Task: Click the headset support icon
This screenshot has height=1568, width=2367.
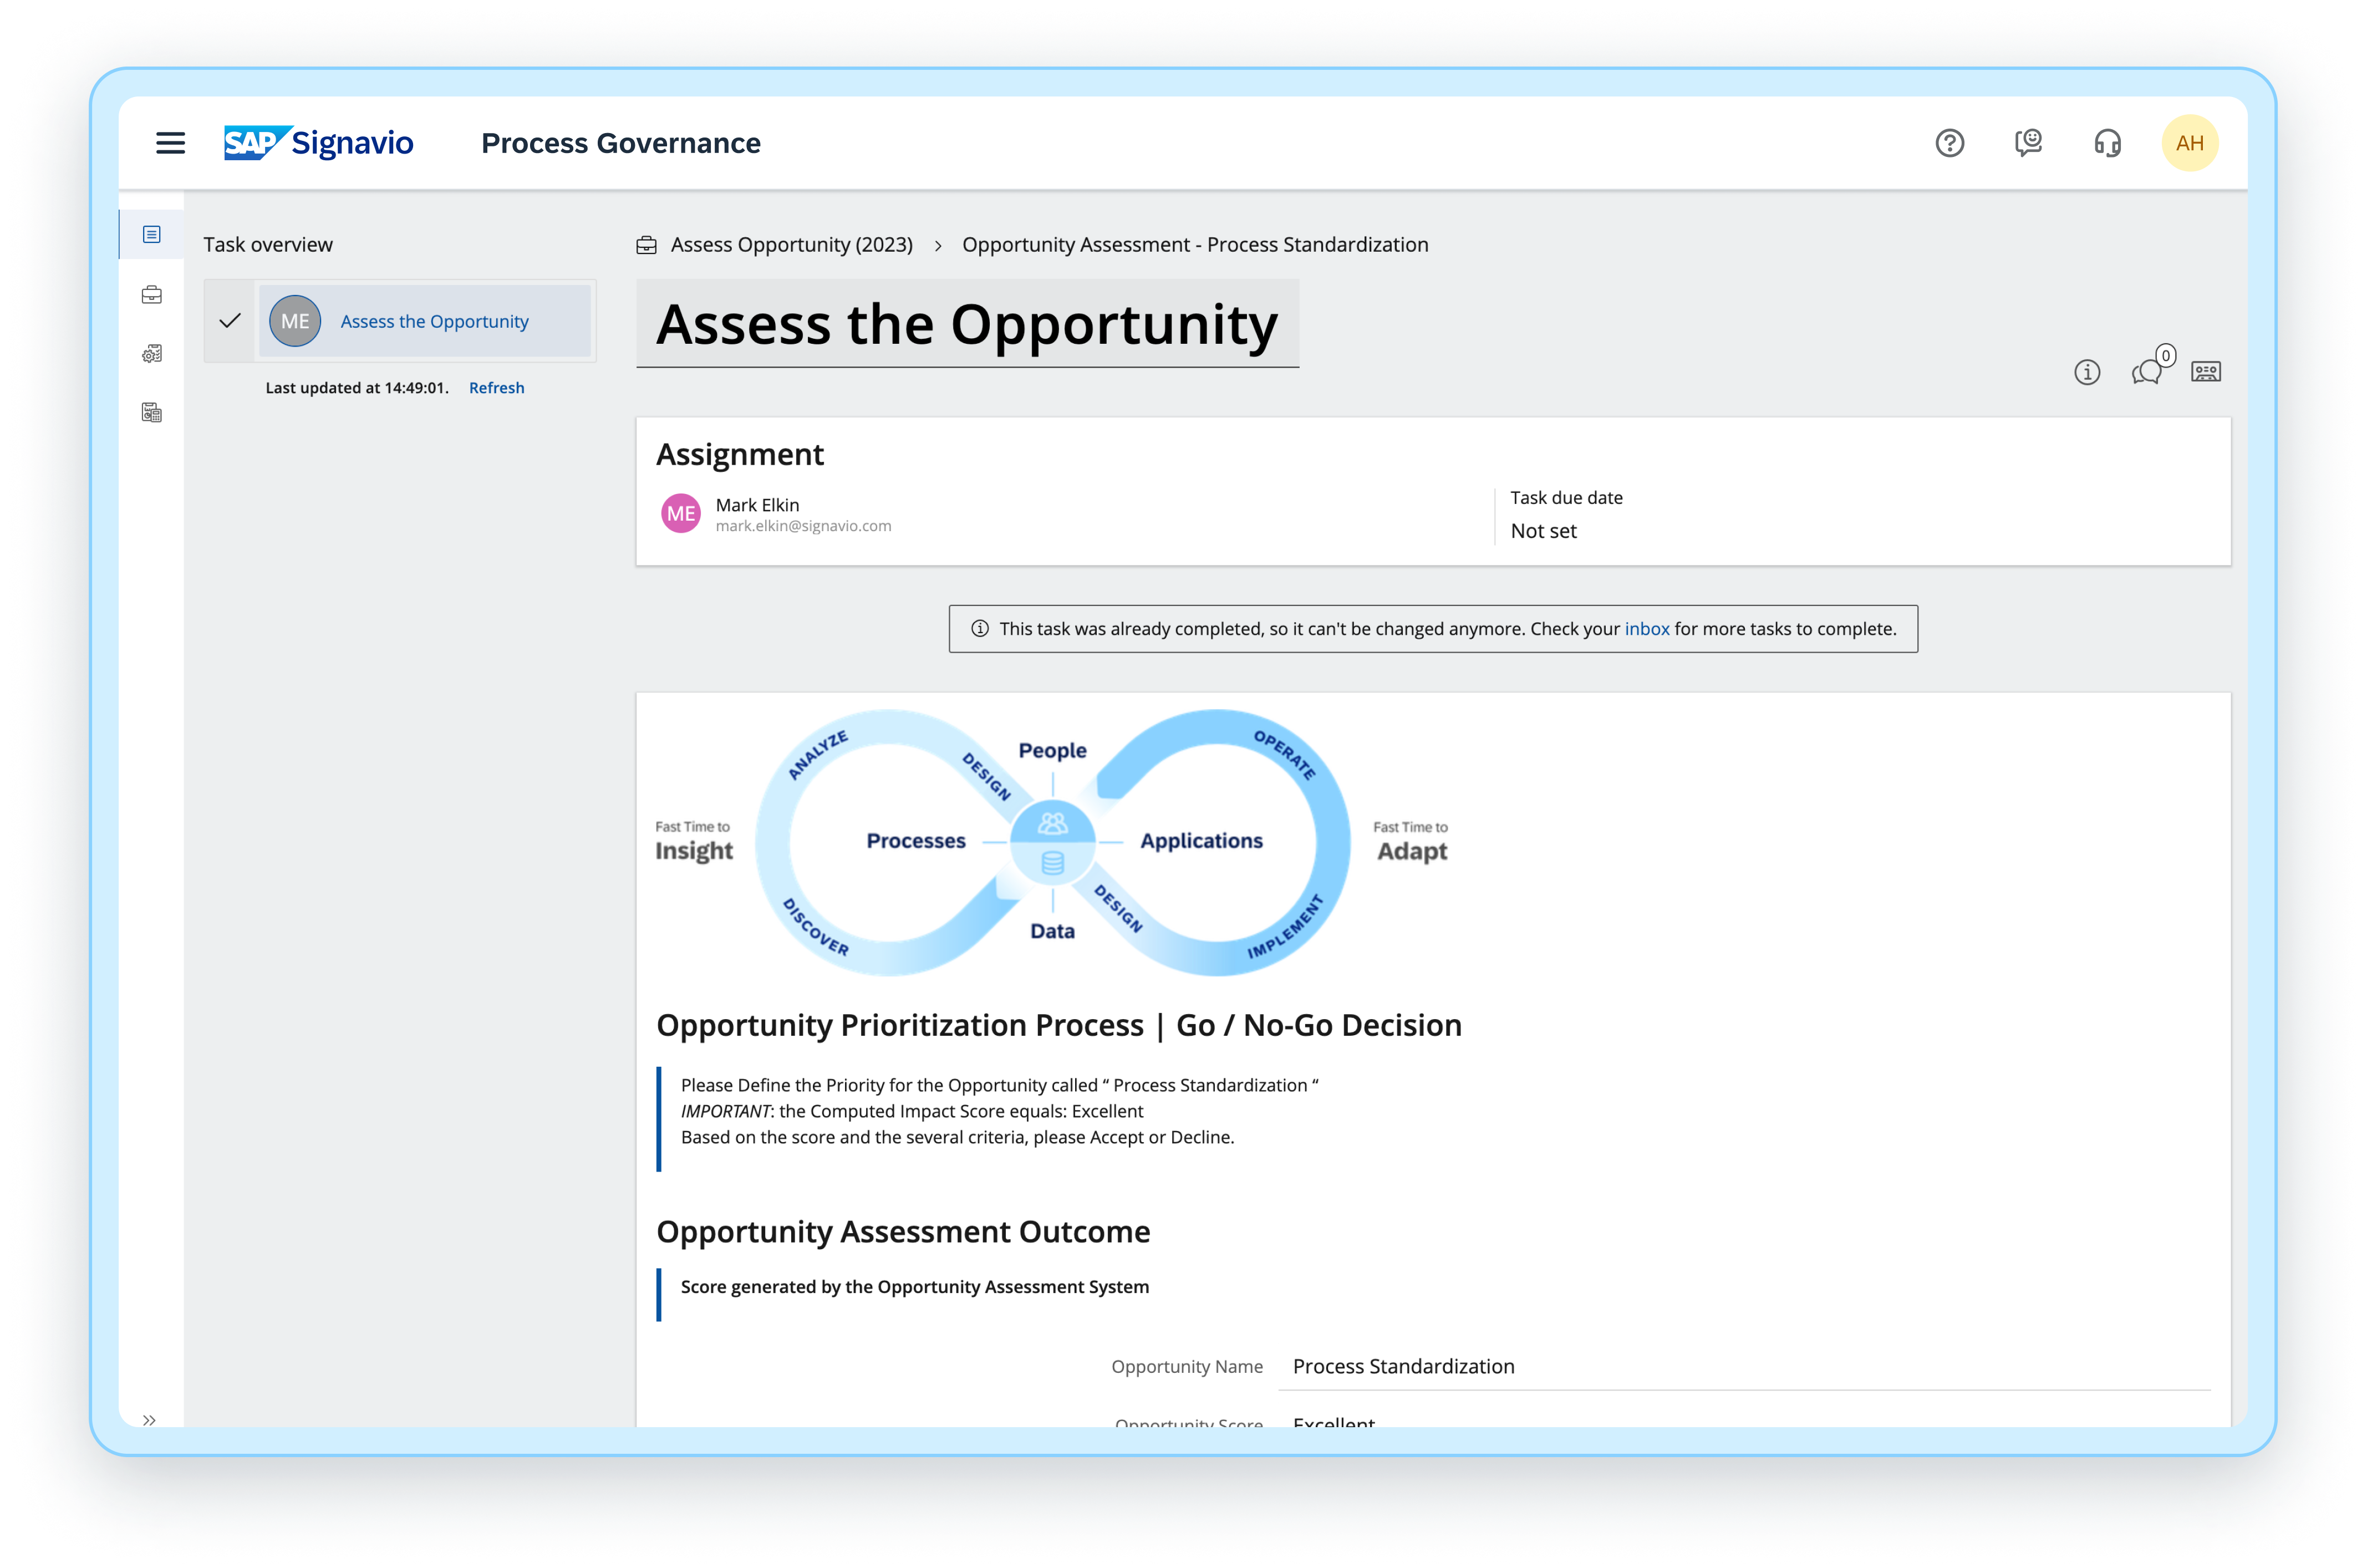Action: point(2107,143)
